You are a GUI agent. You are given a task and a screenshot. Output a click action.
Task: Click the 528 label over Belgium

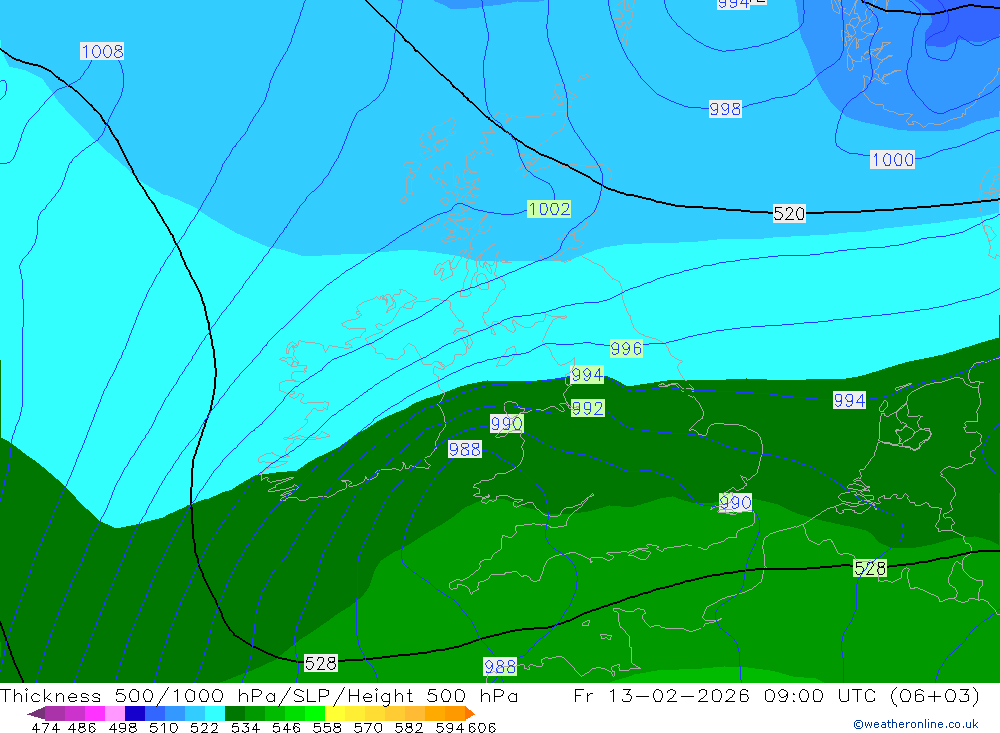[x=871, y=568]
